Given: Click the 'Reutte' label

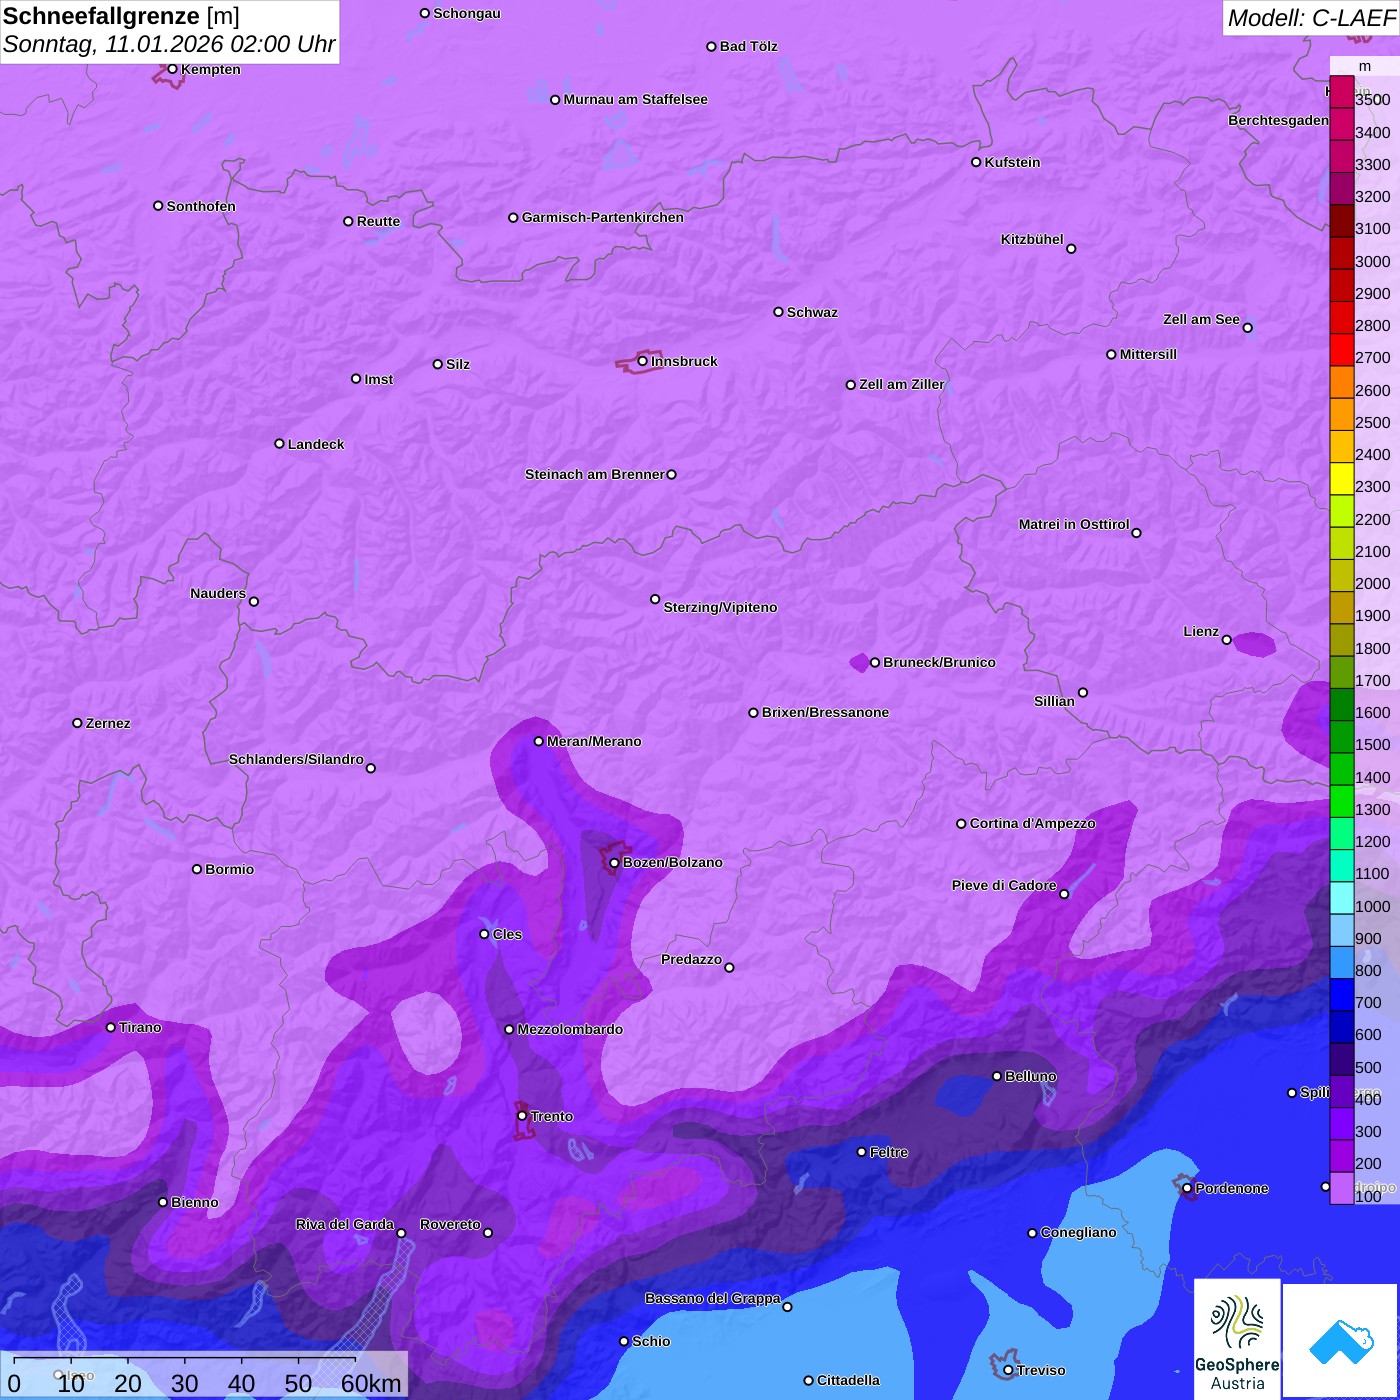Looking at the screenshot, I should coord(378,221).
